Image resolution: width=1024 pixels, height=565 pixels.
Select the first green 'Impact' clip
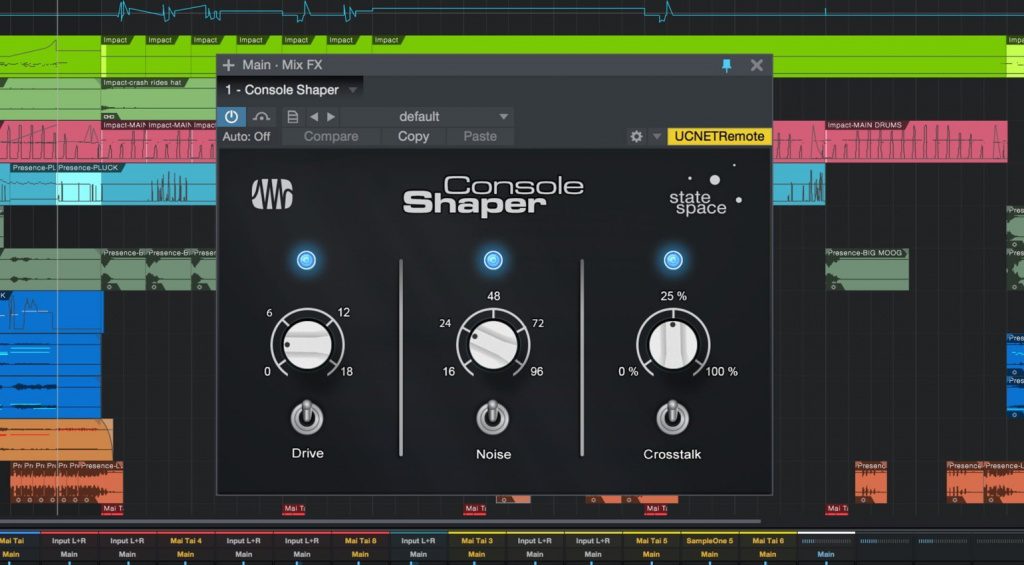[x=123, y=56]
